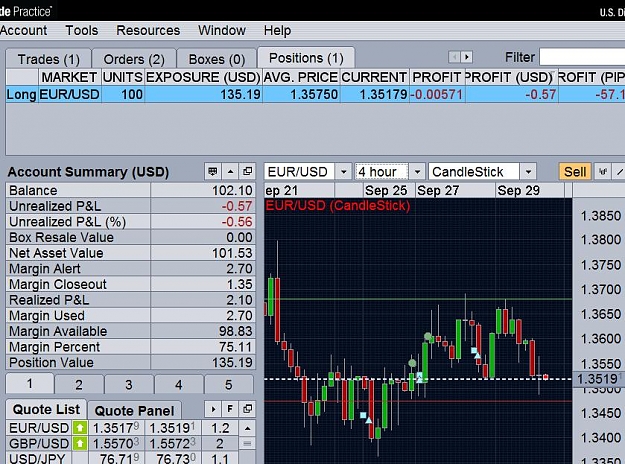Open the 4 hour timeframe dropdown arrow
The width and height of the screenshot is (625, 464).
(x=417, y=172)
